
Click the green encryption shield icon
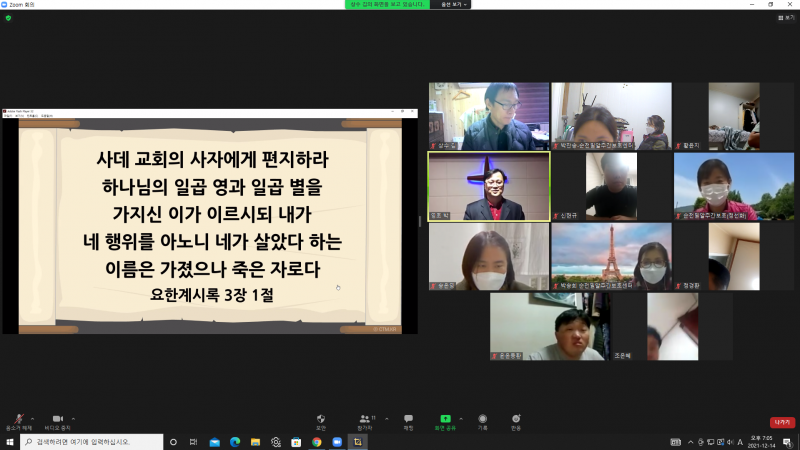coord(8,18)
